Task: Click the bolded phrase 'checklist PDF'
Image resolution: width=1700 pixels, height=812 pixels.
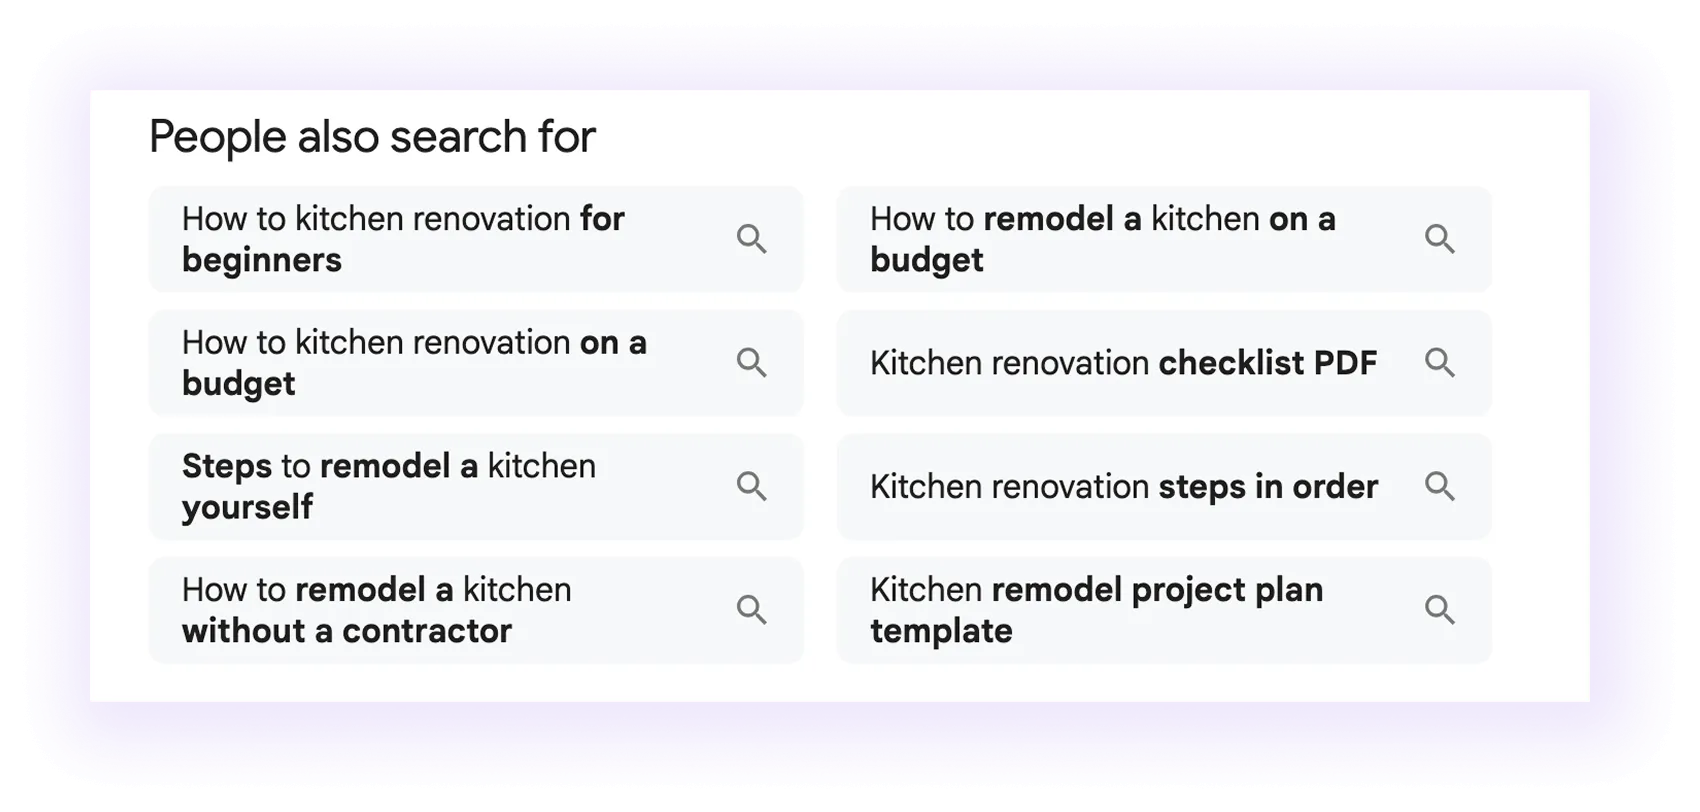Action: pos(1268,363)
